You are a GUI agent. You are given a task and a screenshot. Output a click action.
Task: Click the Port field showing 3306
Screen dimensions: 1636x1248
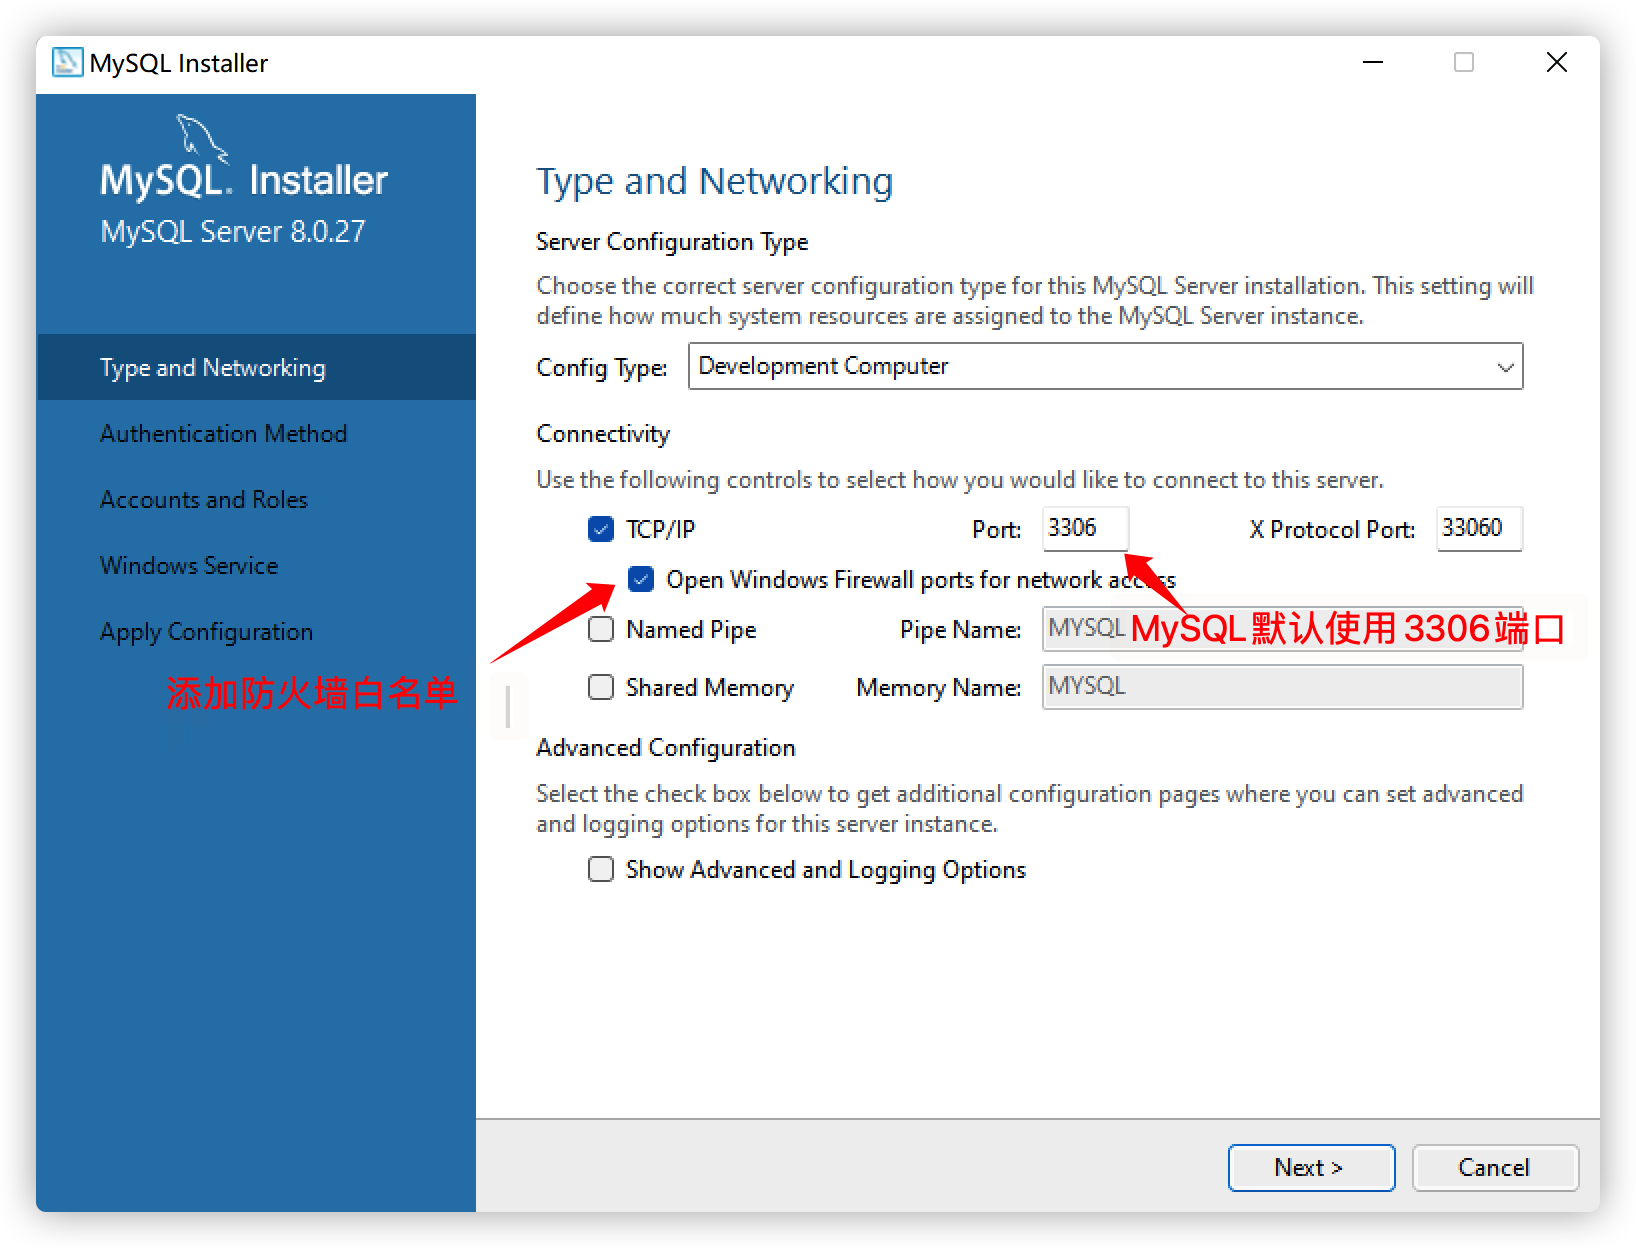pos(1085,528)
